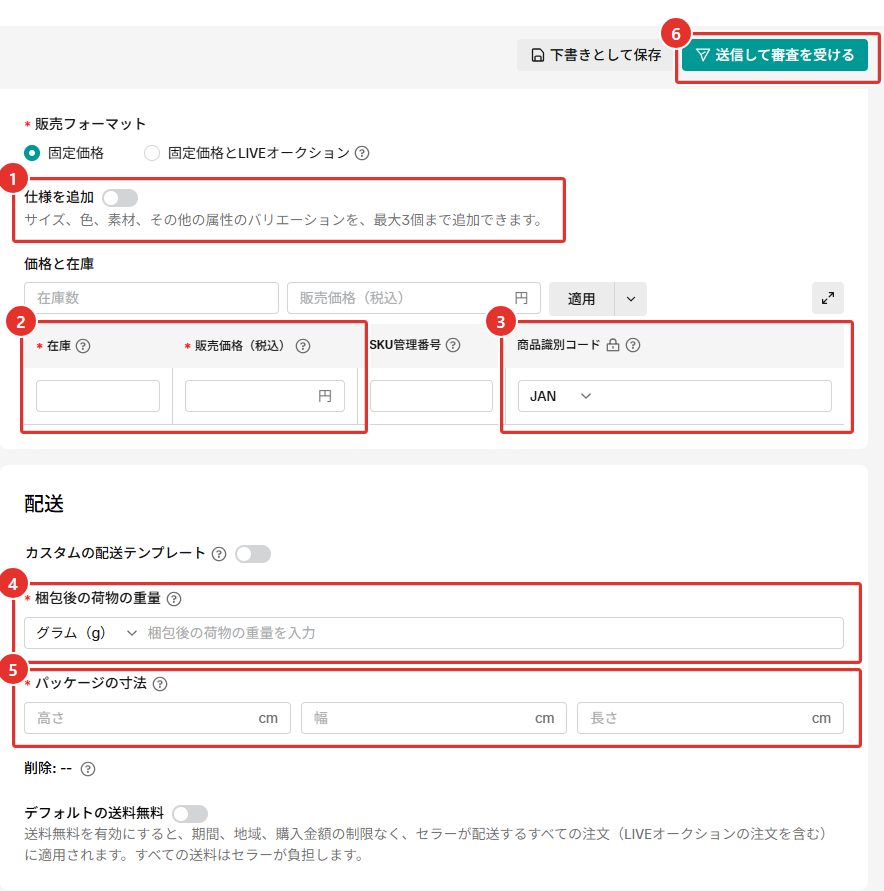This screenshot has height=891, width=884.
Task: Click 商品識別コード number input area
Action: [x=715, y=396]
